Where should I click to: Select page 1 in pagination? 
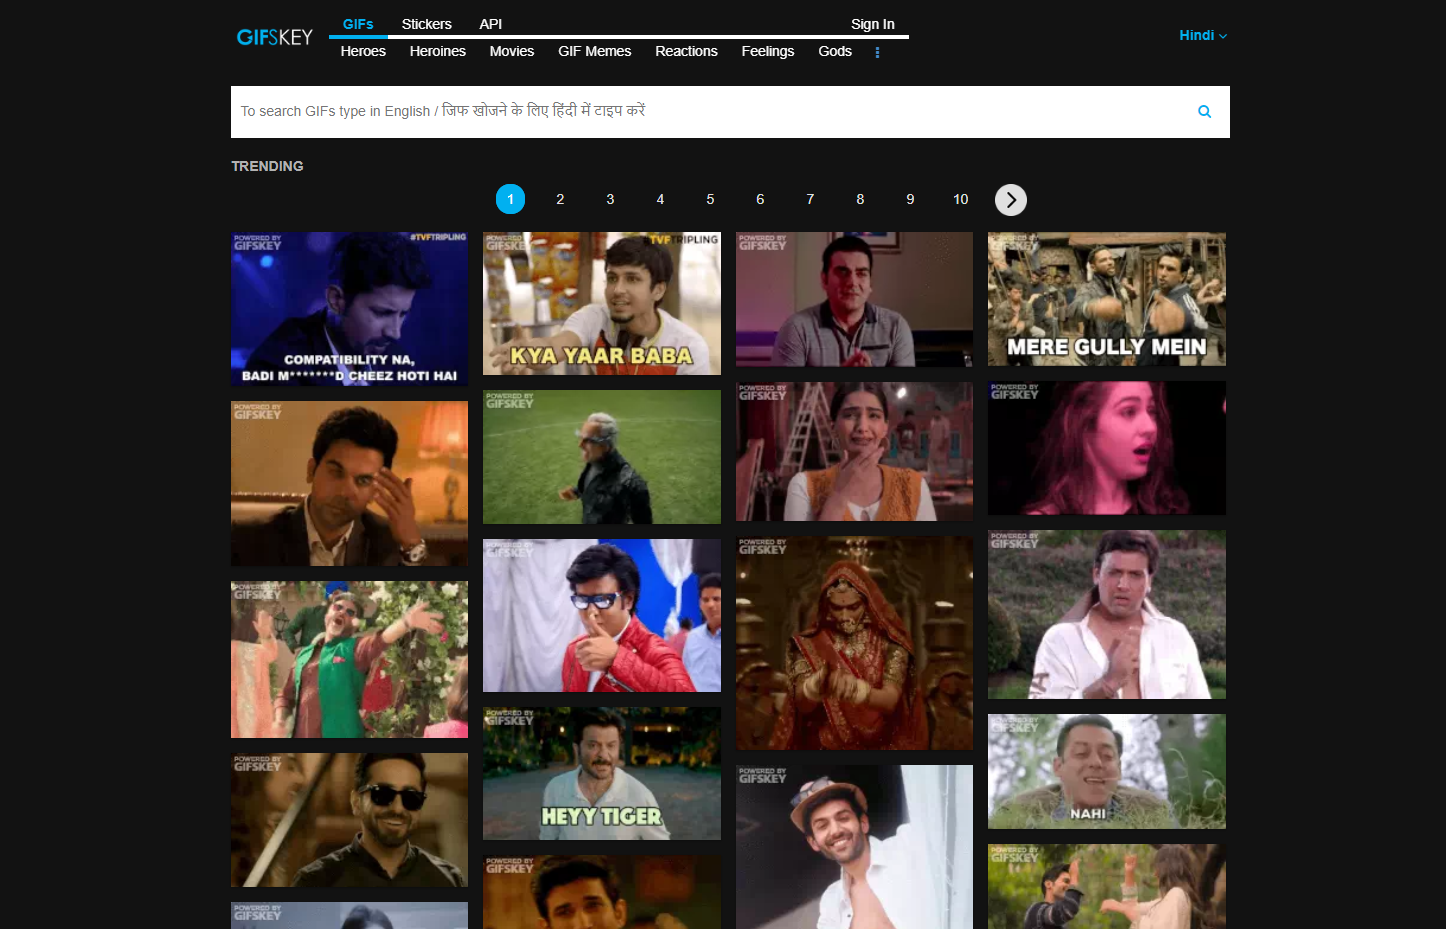tap(510, 199)
